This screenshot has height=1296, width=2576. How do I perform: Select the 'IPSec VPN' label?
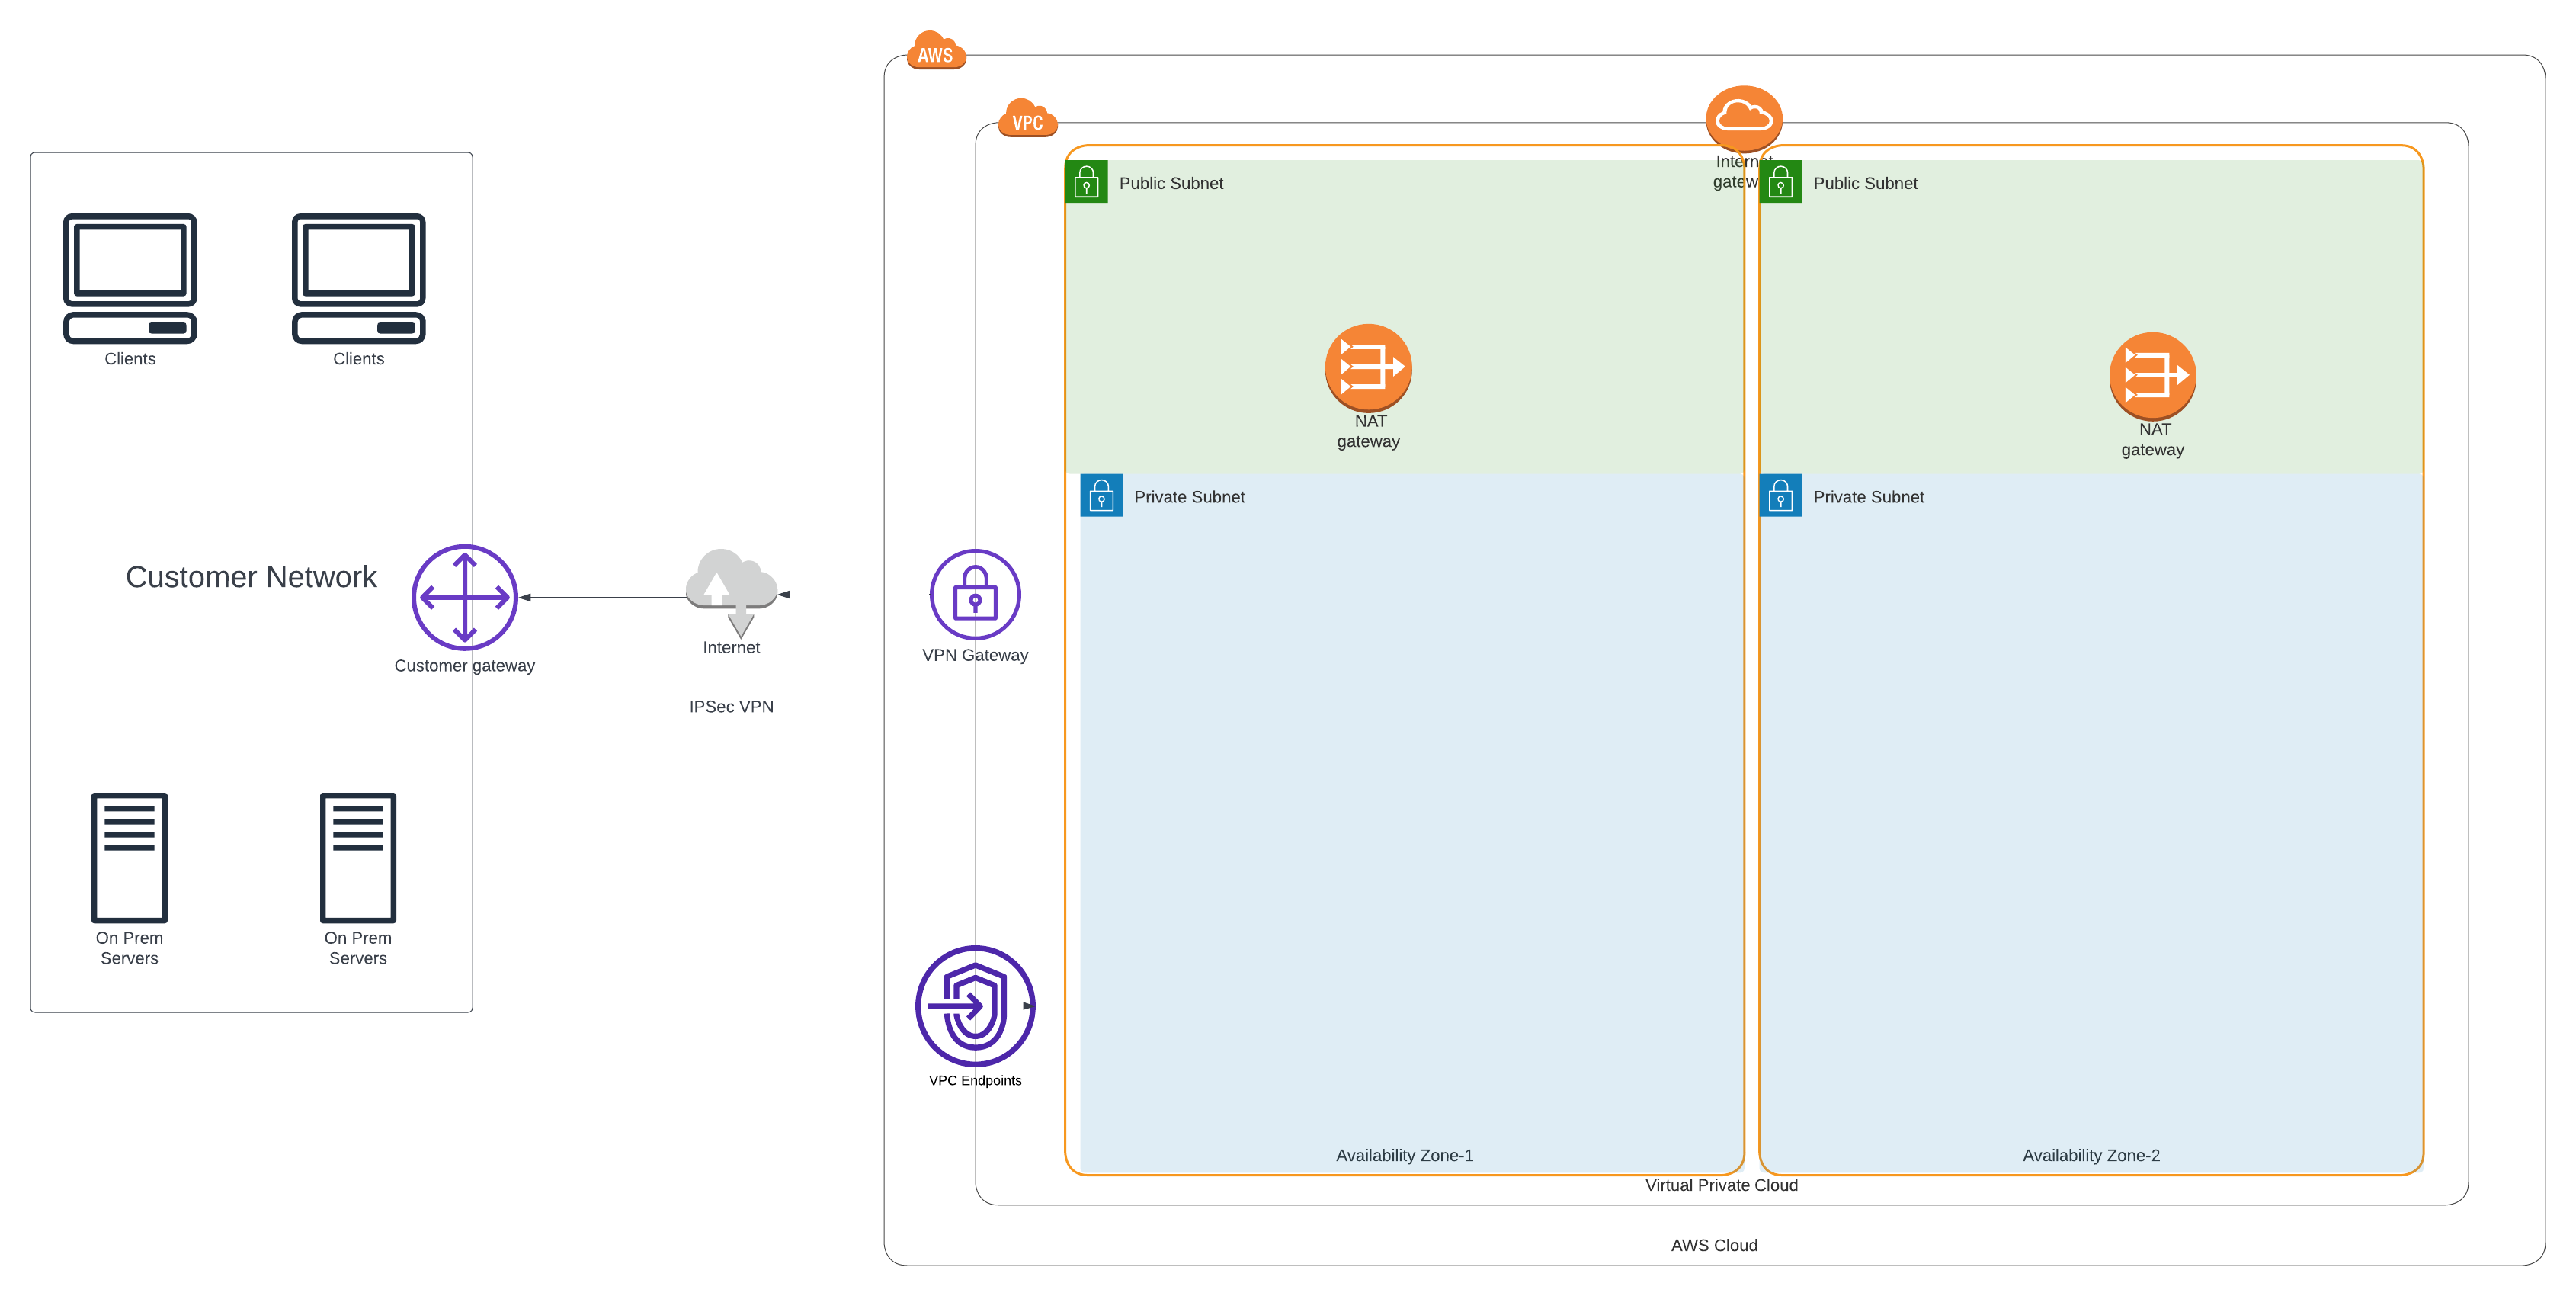click(x=731, y=706)
